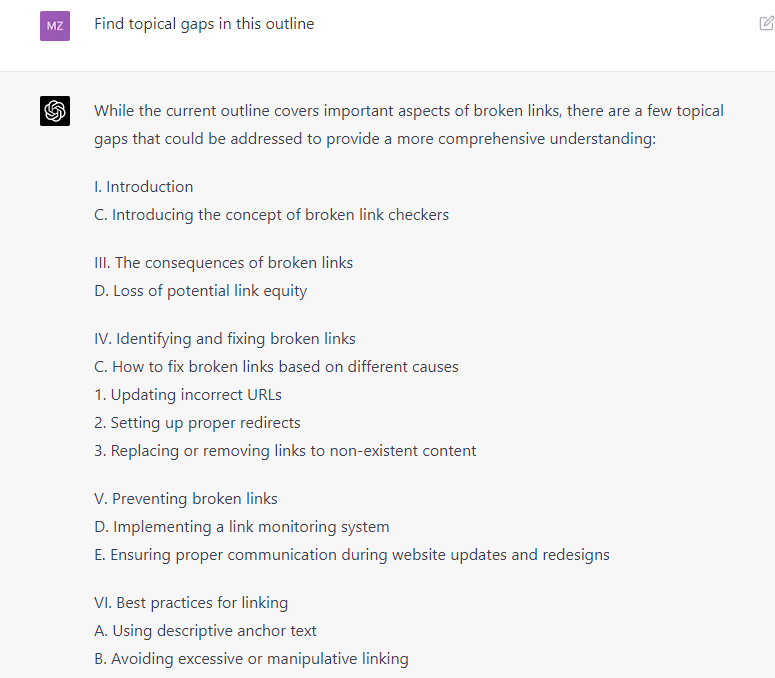Click "Introducing the concept of broken link checkers"
This screenshot has height=678, width=775.
[x=271, y=215]
